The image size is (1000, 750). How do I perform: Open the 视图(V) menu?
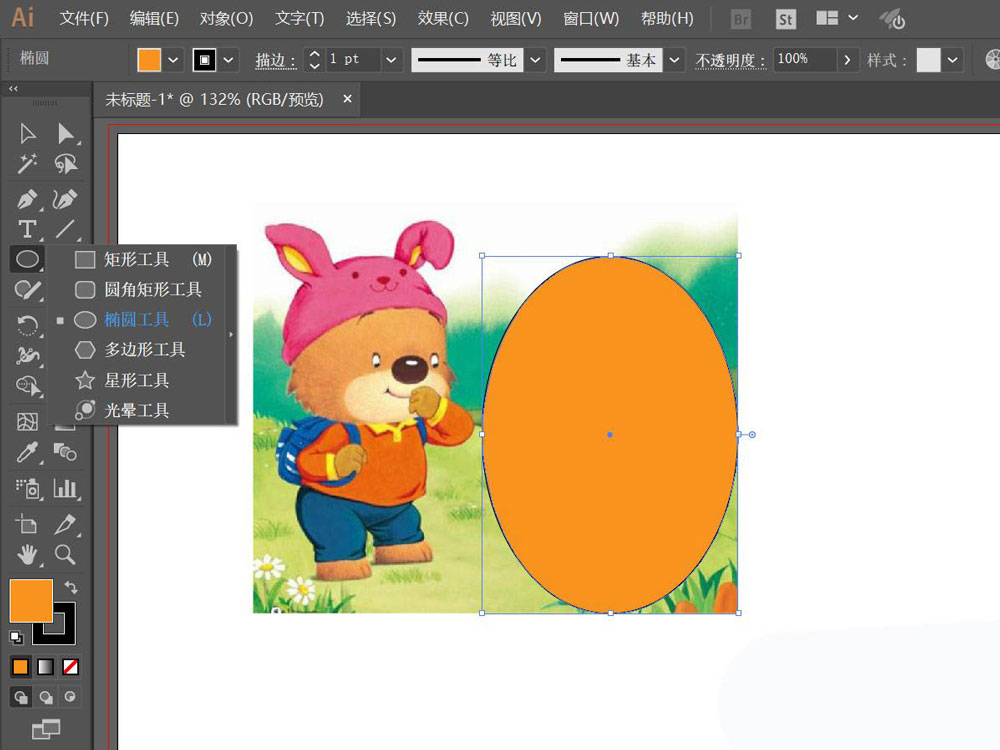pyautogui.click(x=516, y=18)
